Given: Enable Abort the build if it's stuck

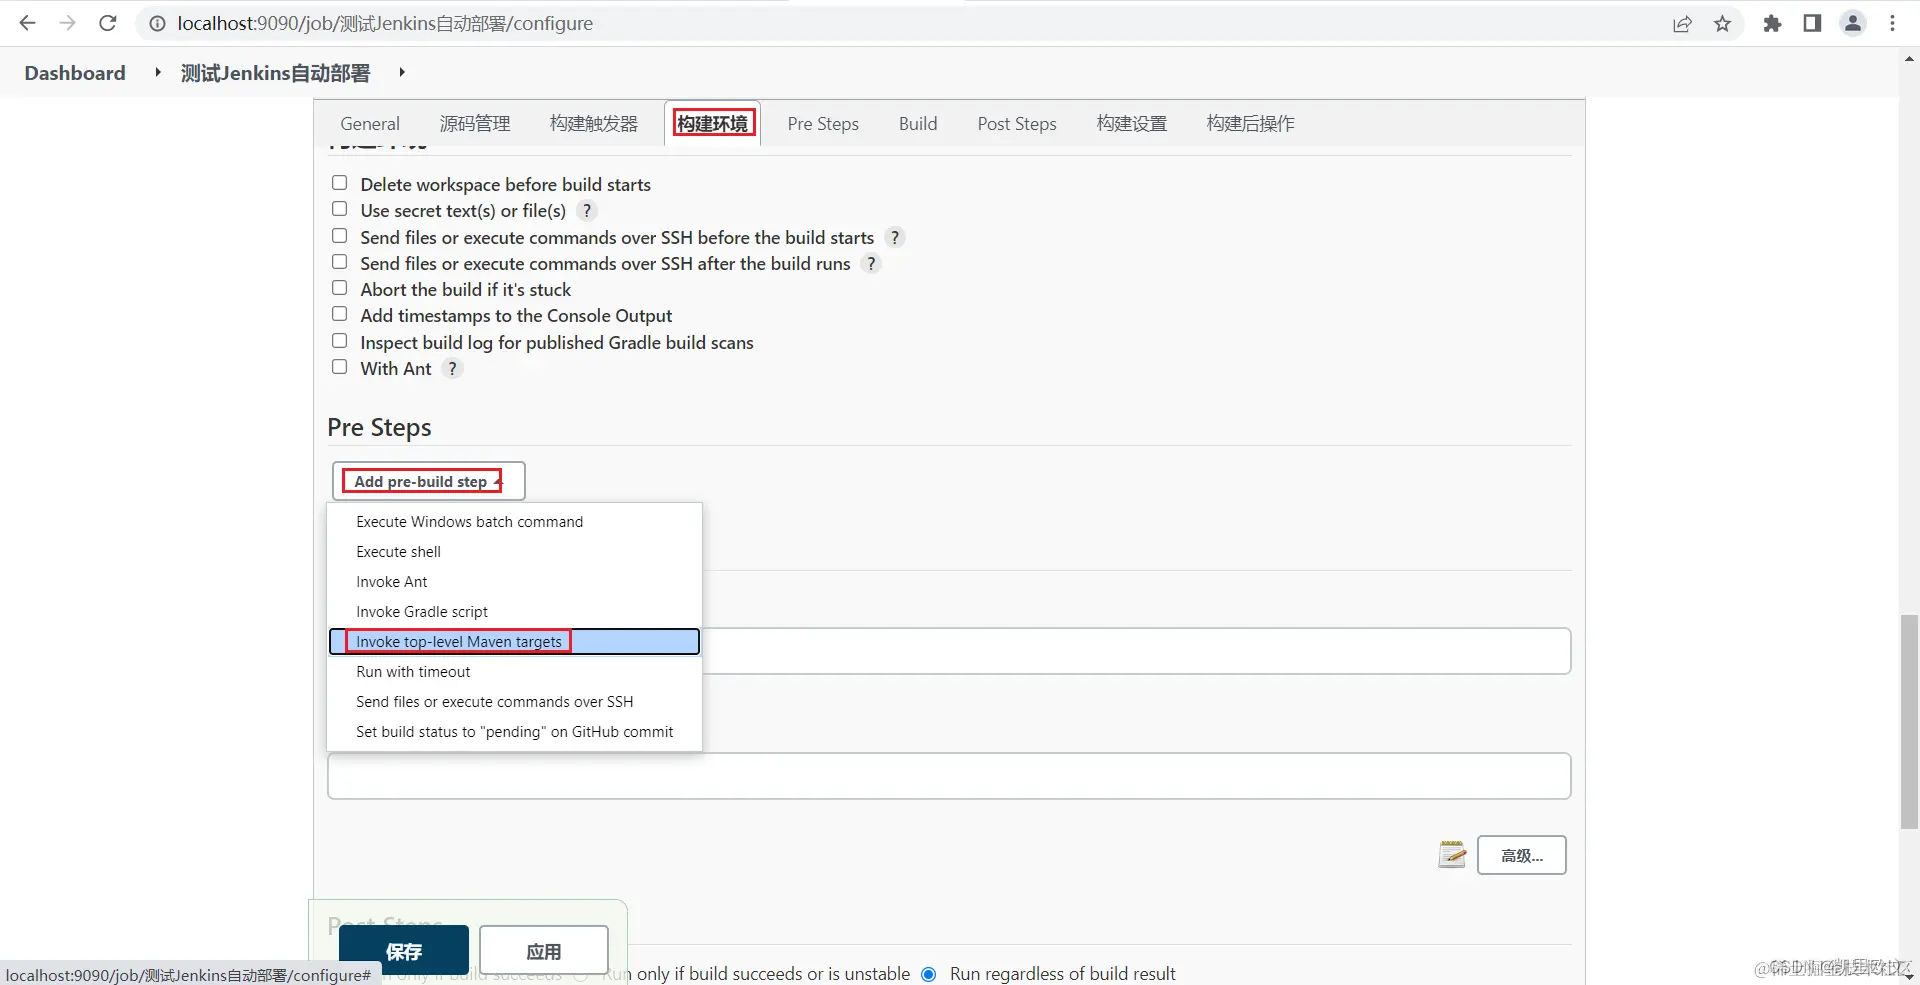Looking at the screenshot, I should [340, 288].
